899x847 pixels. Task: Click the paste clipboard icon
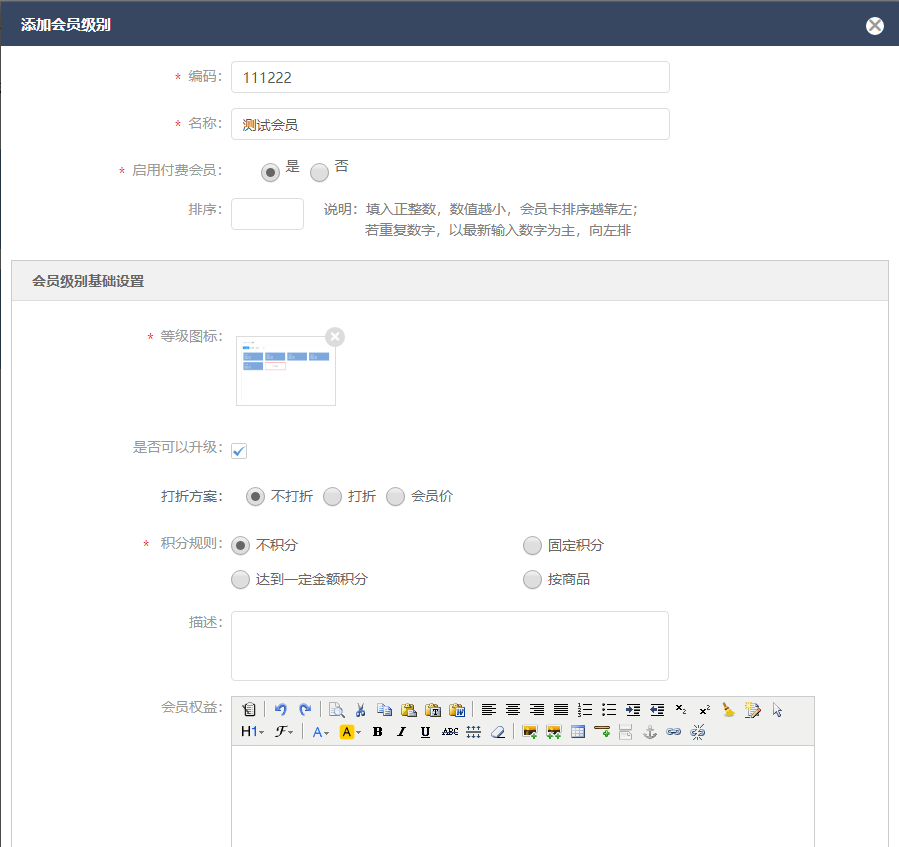(x=409, y=710)
